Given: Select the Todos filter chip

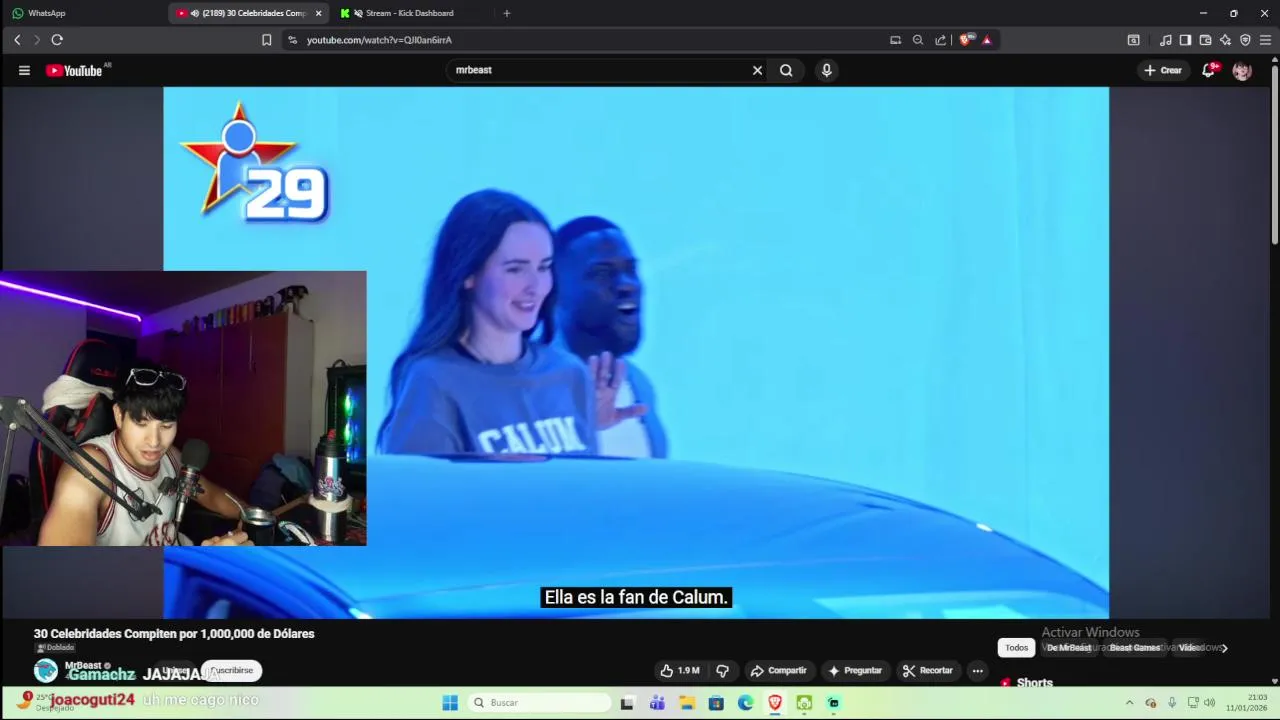Looking at the screenshot, I should (1016, 648).
